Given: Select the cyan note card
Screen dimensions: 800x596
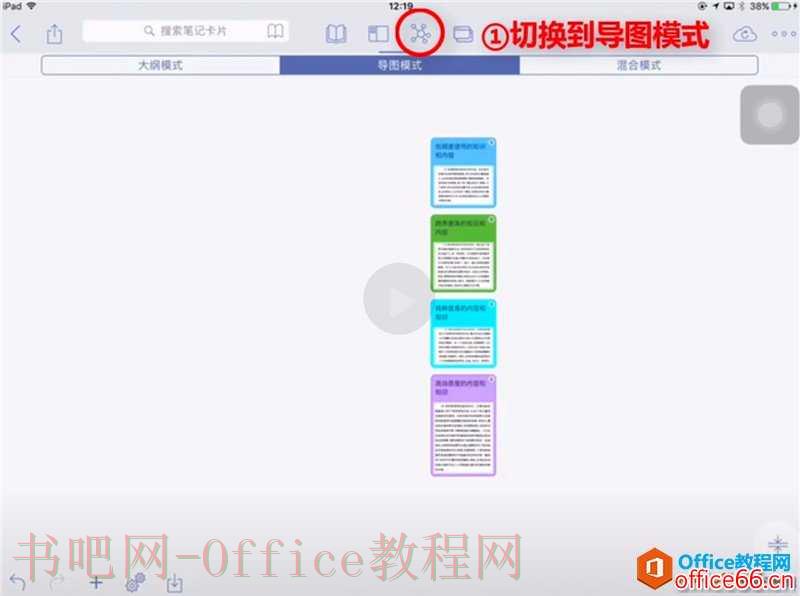Looking at the screenshot, I should click(463, 334).
